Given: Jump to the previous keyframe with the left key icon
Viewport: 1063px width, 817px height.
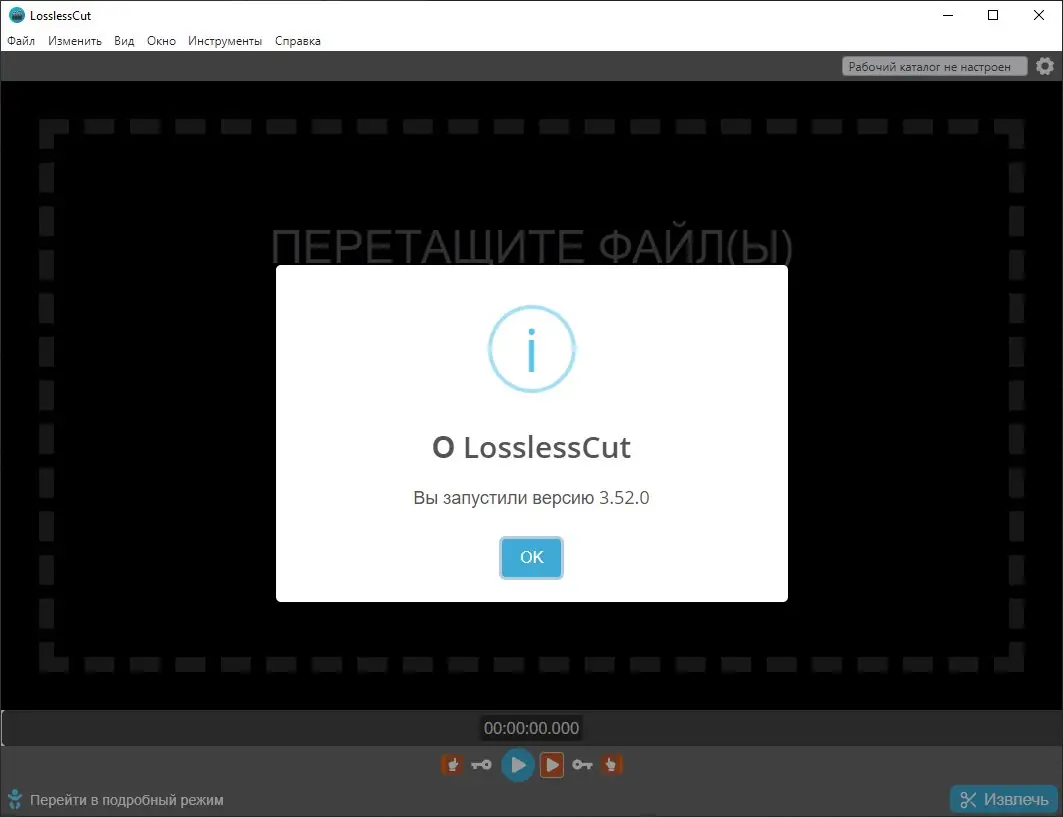Looking at the screenshot, I should (481, 765).
